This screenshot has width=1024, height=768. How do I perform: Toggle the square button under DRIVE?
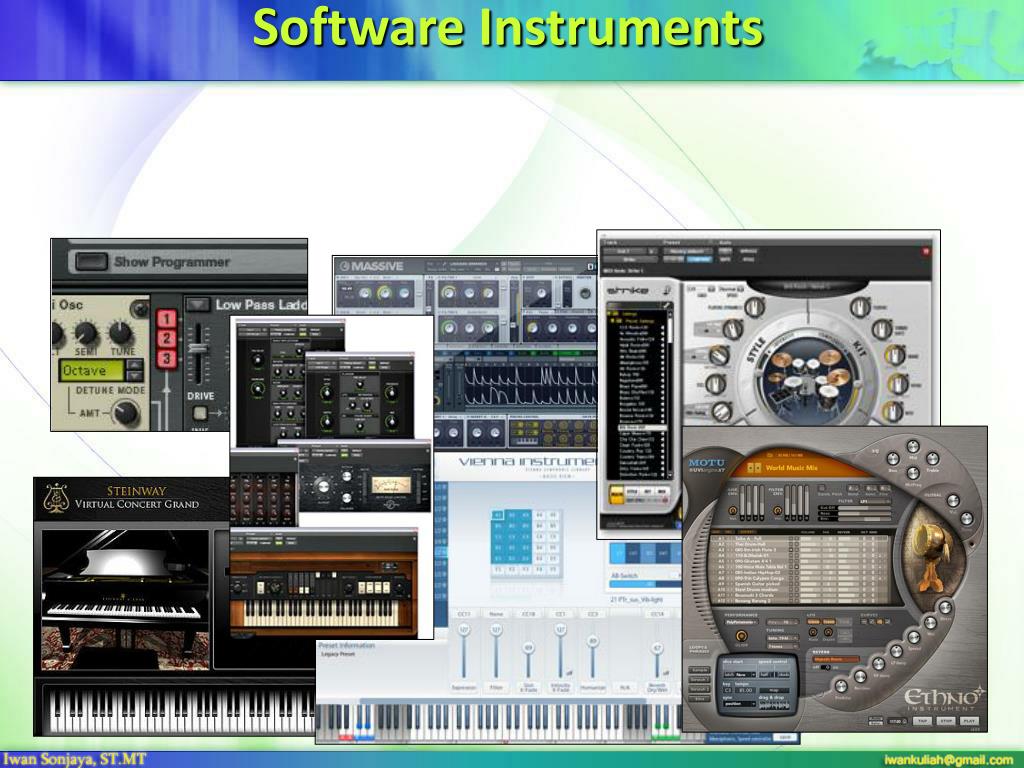[200, 413]
